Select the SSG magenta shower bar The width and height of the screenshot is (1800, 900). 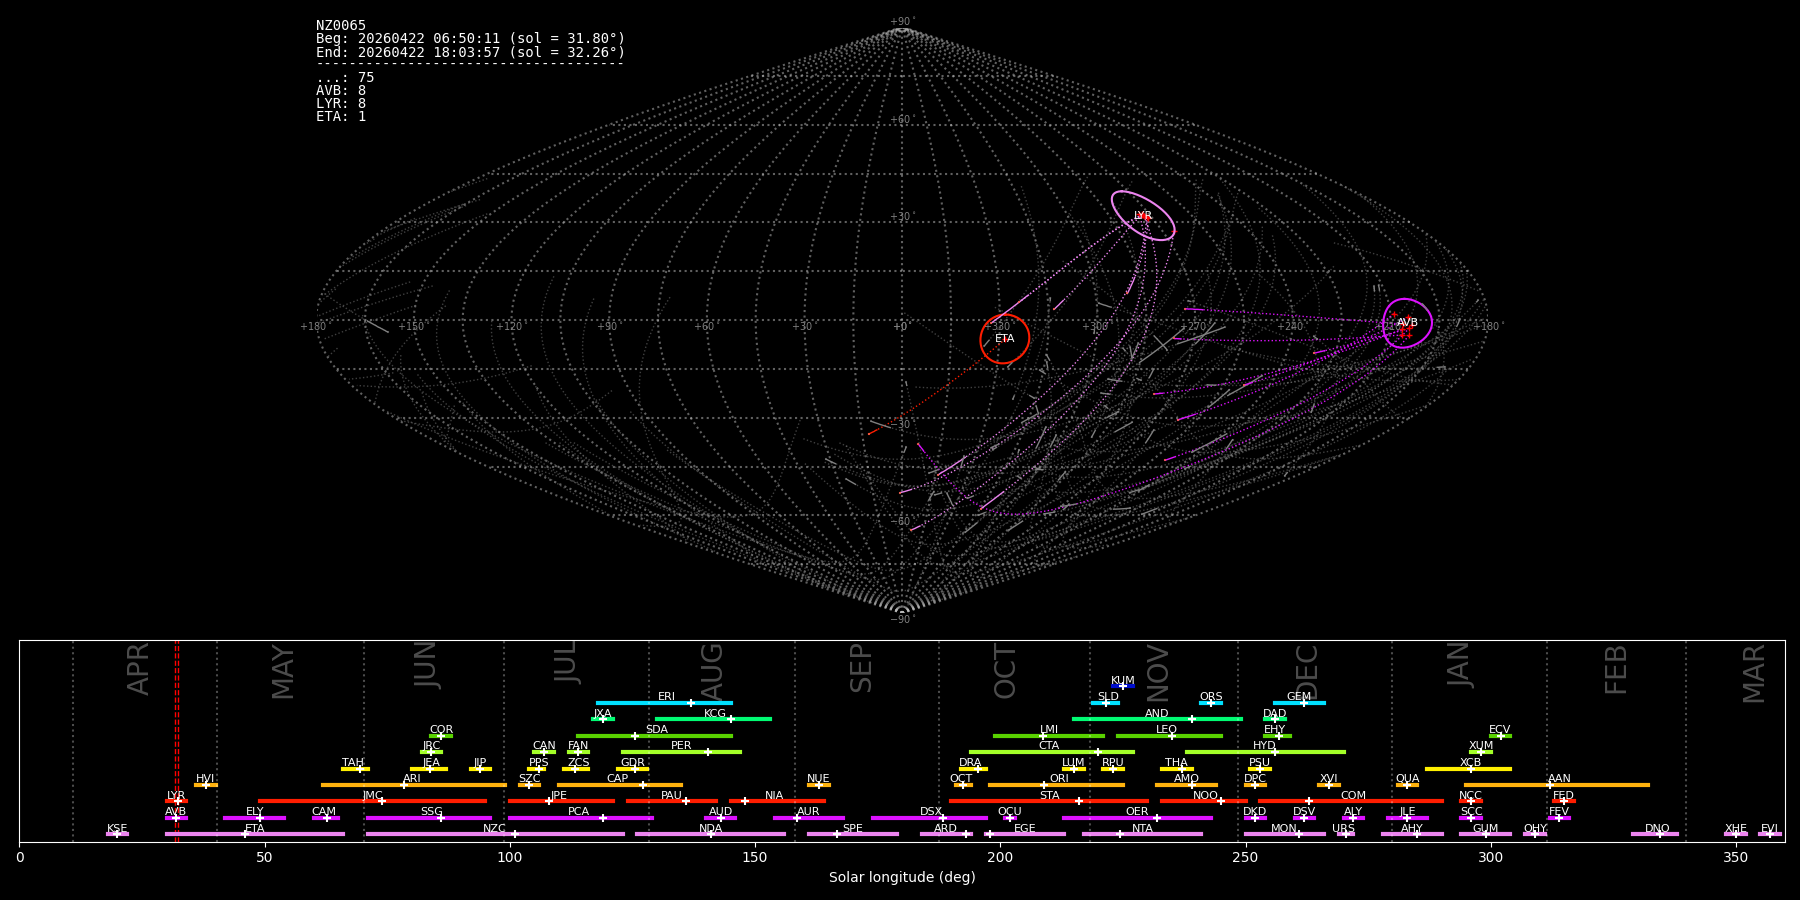tap(429, 818)
